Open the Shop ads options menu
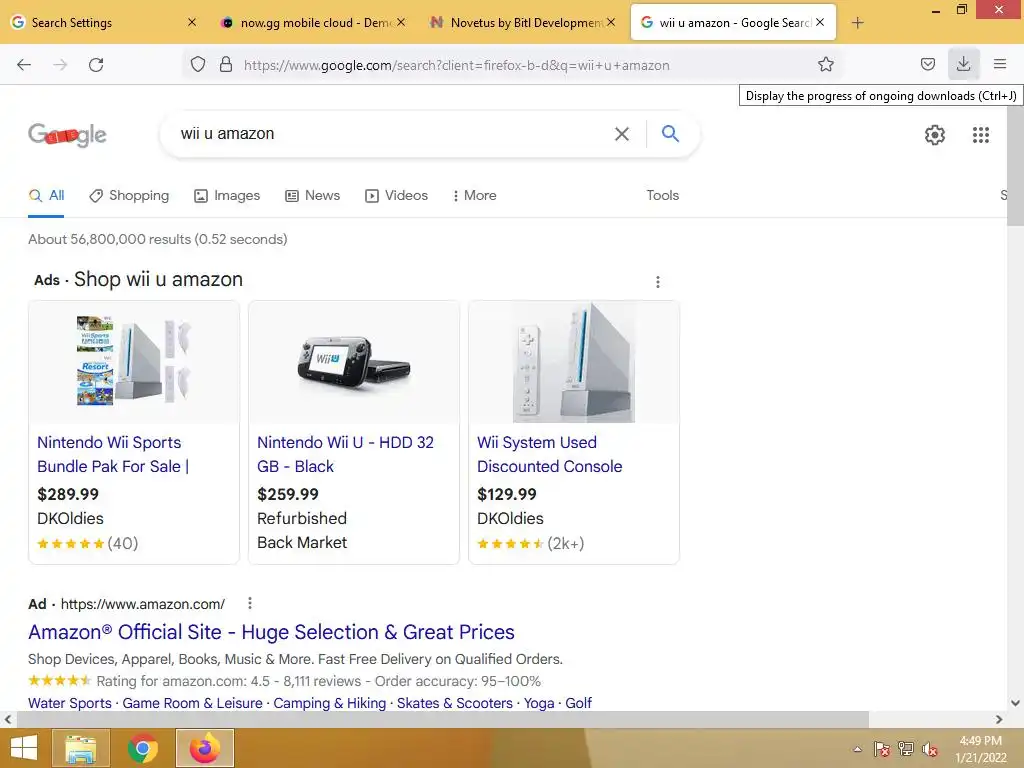Screen dimensions: 1024x768 click(x=658, y=281)
